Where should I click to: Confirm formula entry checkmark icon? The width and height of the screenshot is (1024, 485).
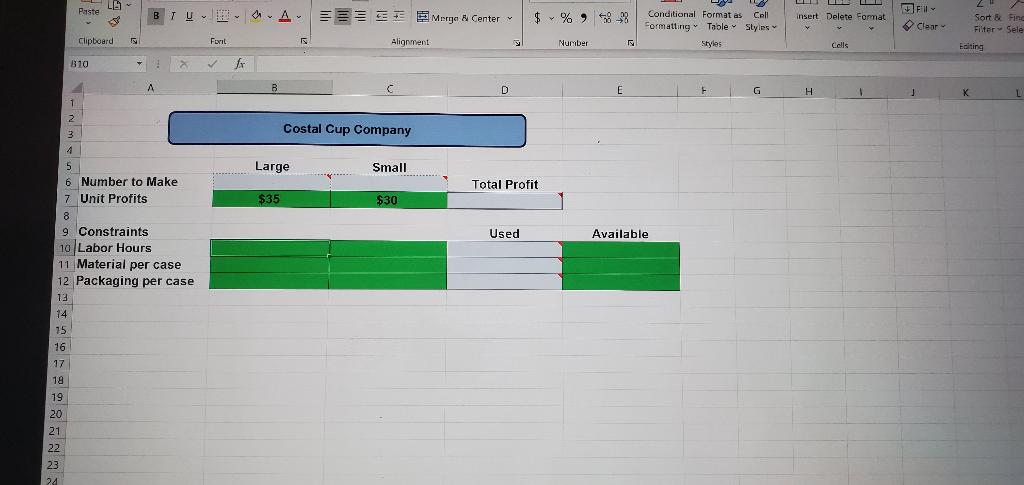coord(212,65)
